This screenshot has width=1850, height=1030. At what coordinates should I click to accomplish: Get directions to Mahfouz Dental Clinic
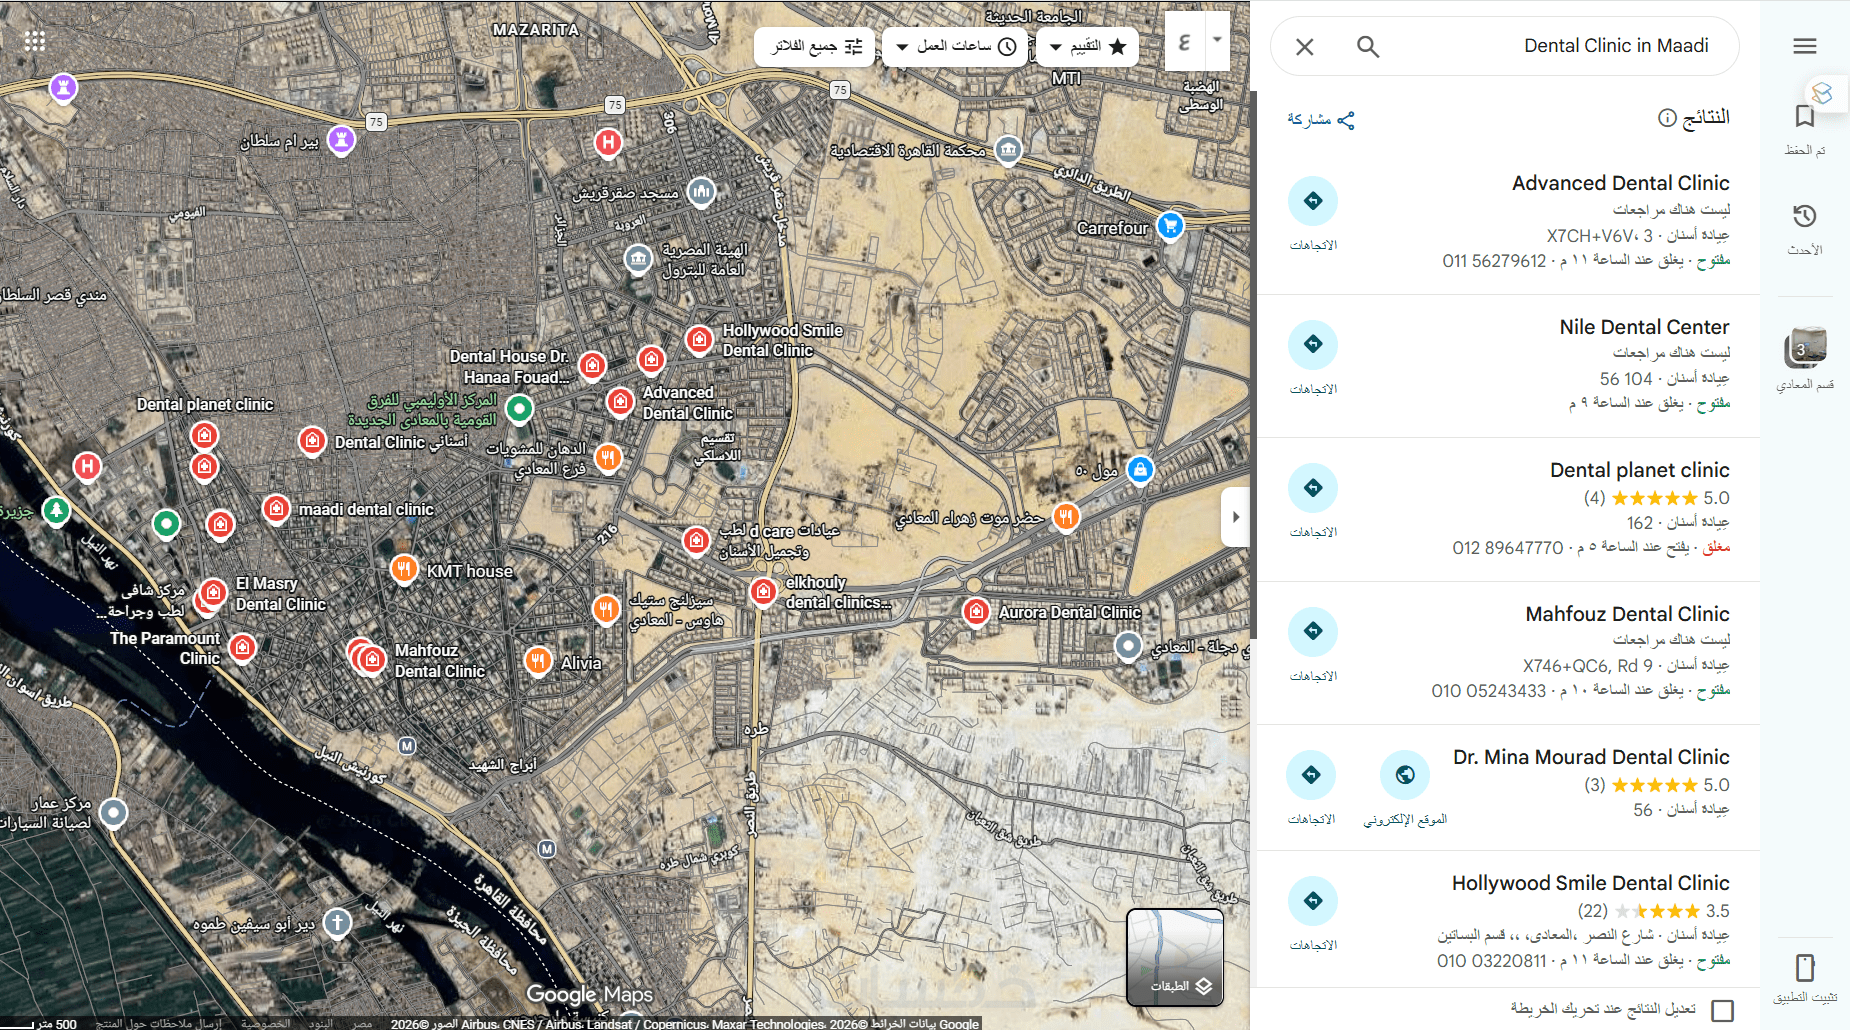click(x=1313, y=631)
